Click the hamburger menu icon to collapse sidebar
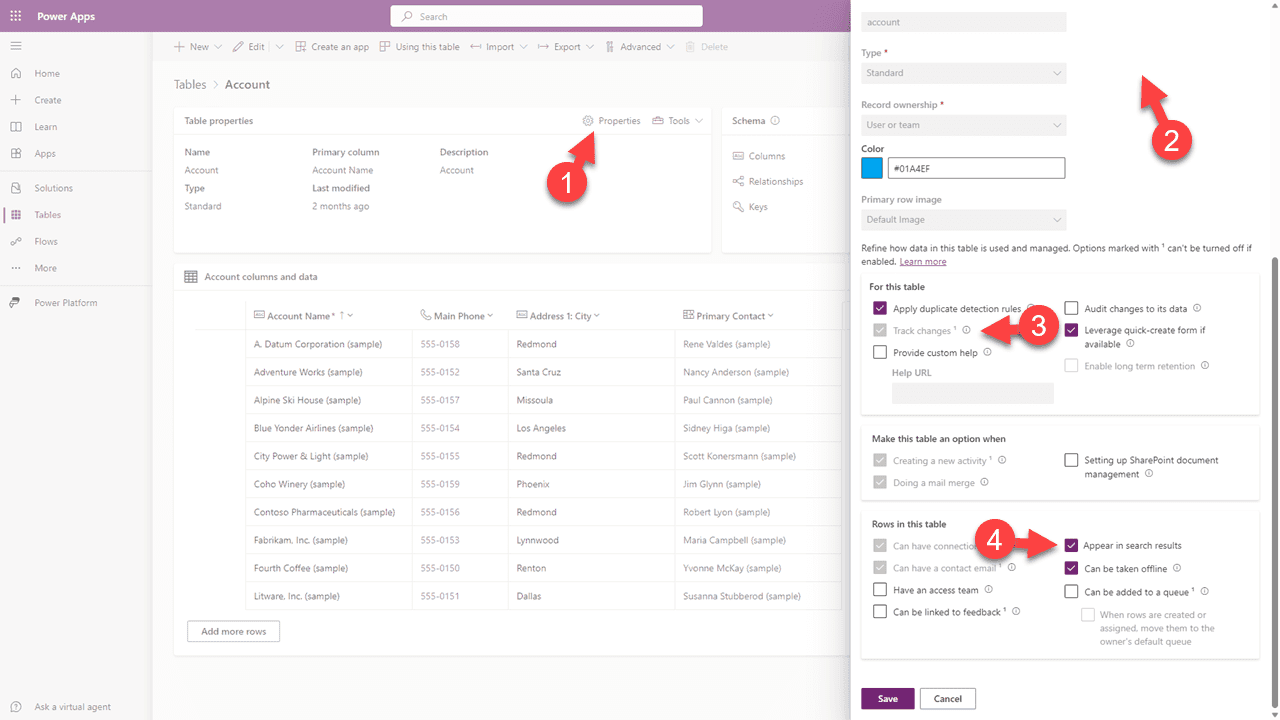Image resolution: width=1280 pixels, height=720 pixels. 15,45
